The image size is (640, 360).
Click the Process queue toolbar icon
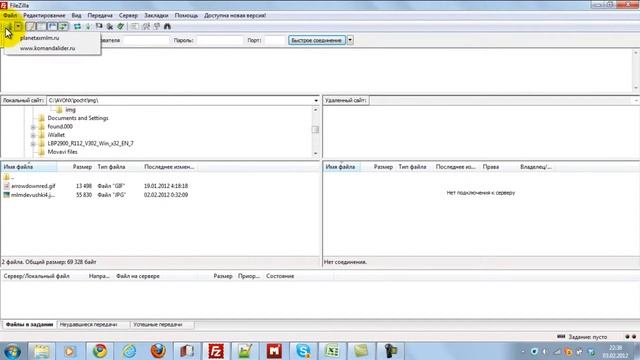point(88,27)
